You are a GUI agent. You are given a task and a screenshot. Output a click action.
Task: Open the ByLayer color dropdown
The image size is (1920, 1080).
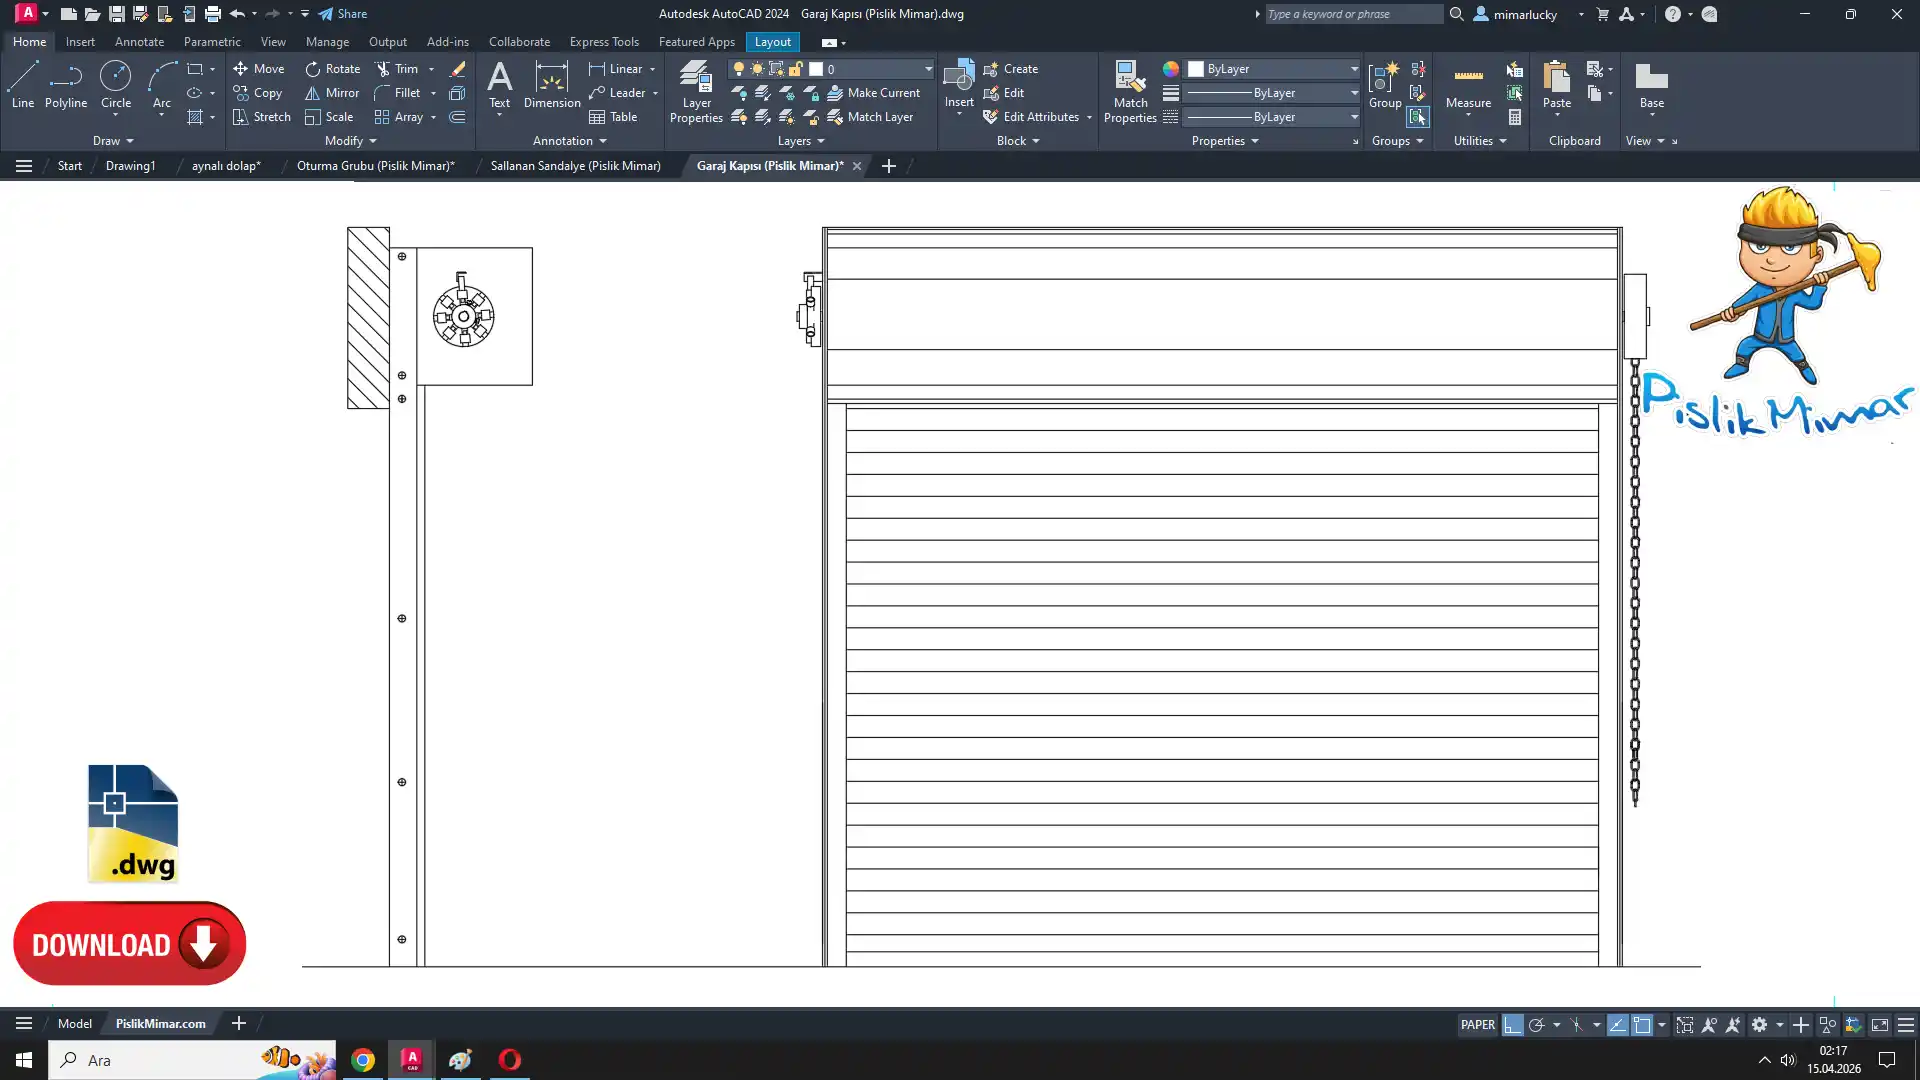pos(1354,69)
